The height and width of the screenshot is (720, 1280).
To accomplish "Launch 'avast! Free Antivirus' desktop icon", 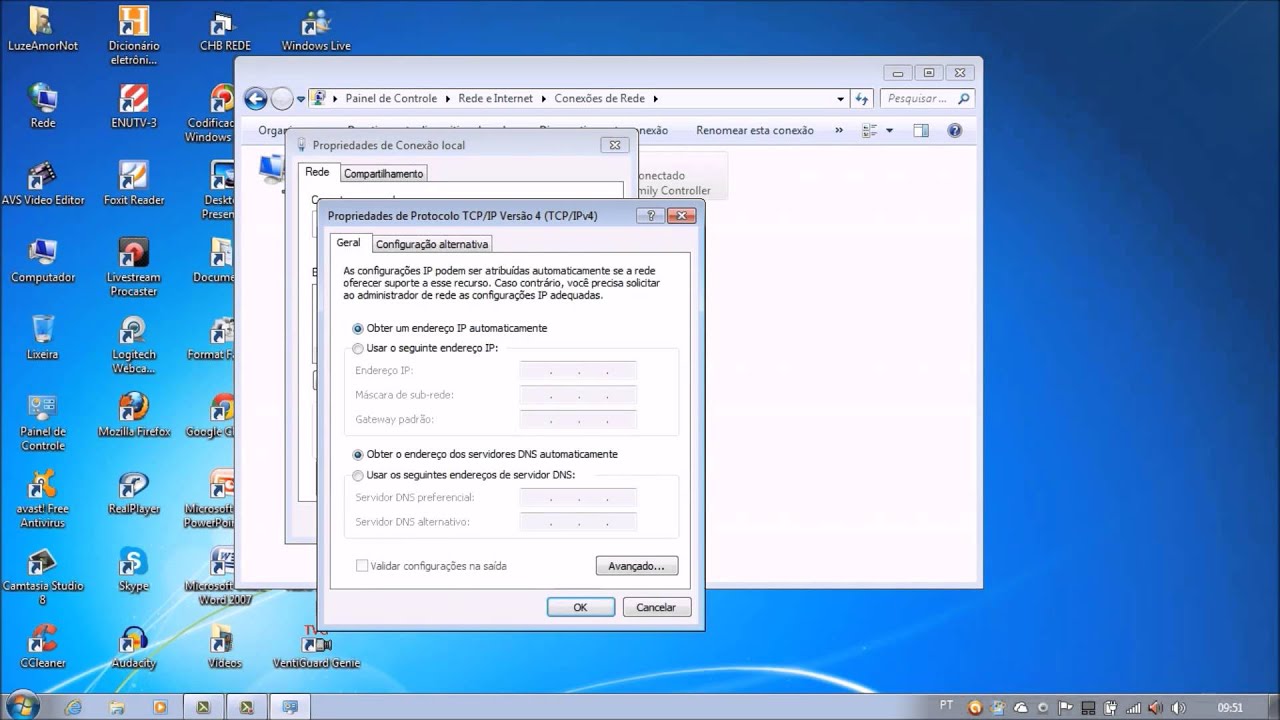I will 43,499.
